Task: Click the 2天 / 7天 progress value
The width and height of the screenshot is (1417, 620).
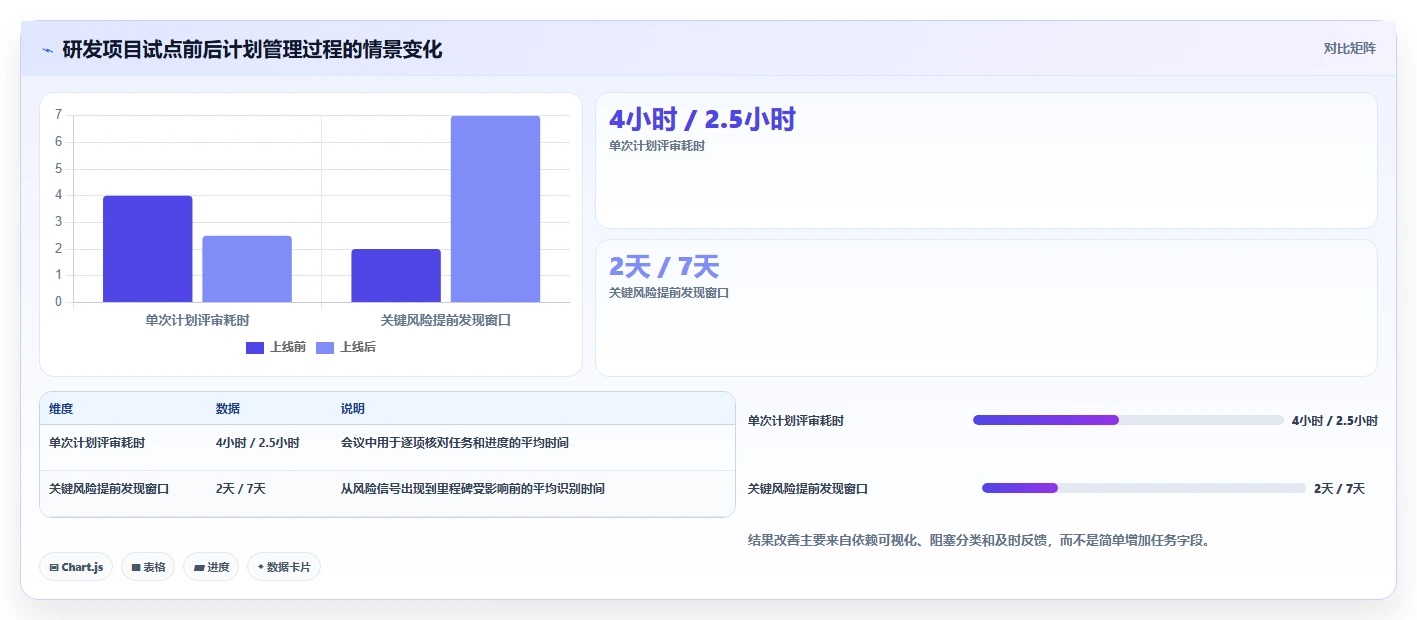Action: click(x=1340, y=489)
